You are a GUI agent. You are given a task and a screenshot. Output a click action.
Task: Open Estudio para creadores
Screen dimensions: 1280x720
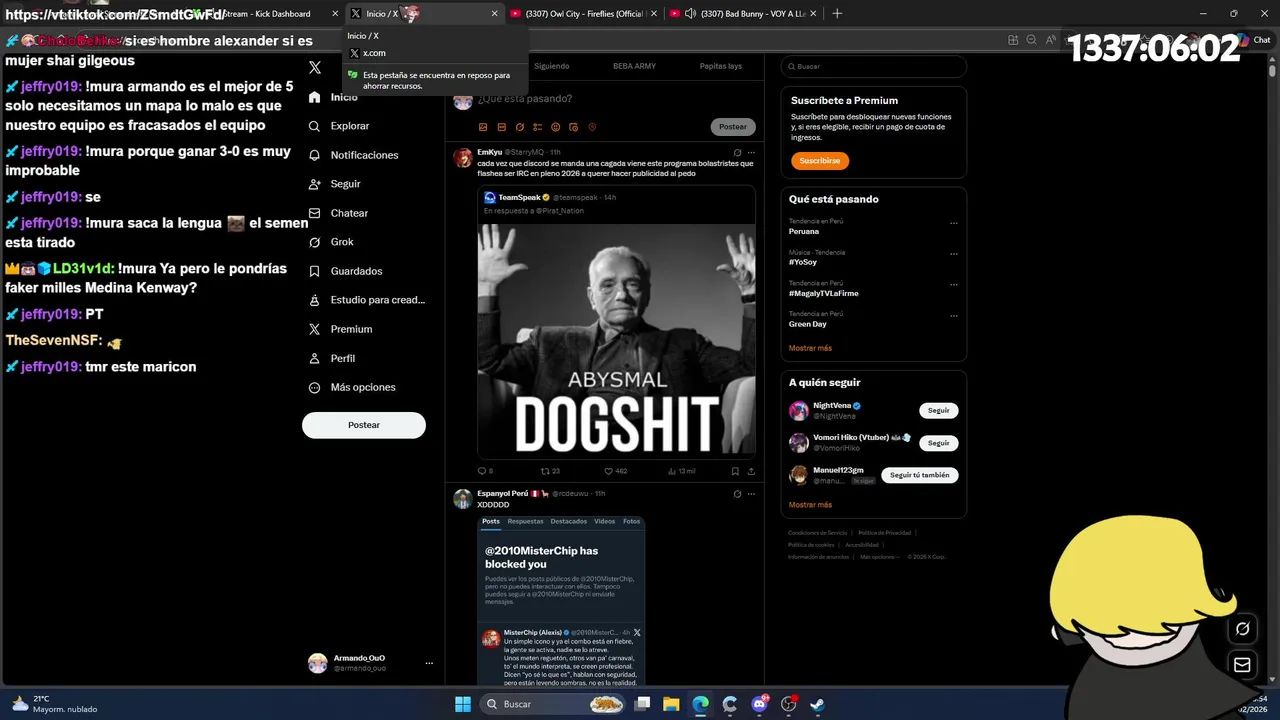366,300
